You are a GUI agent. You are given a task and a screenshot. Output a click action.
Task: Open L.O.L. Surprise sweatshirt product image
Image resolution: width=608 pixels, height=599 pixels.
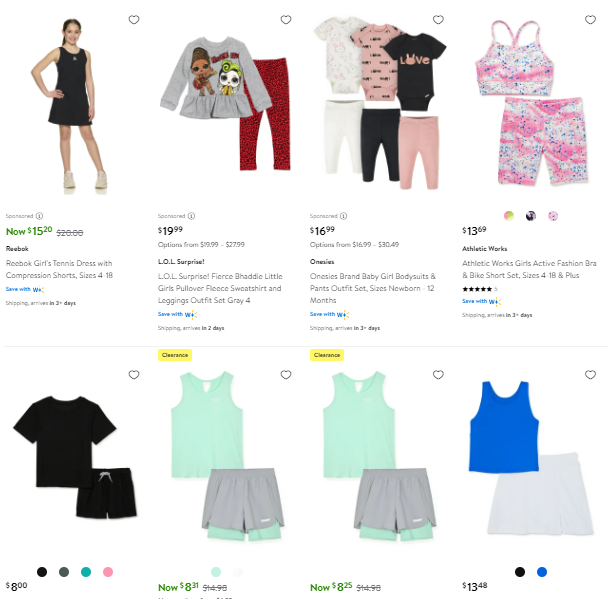tap(225, 104)
